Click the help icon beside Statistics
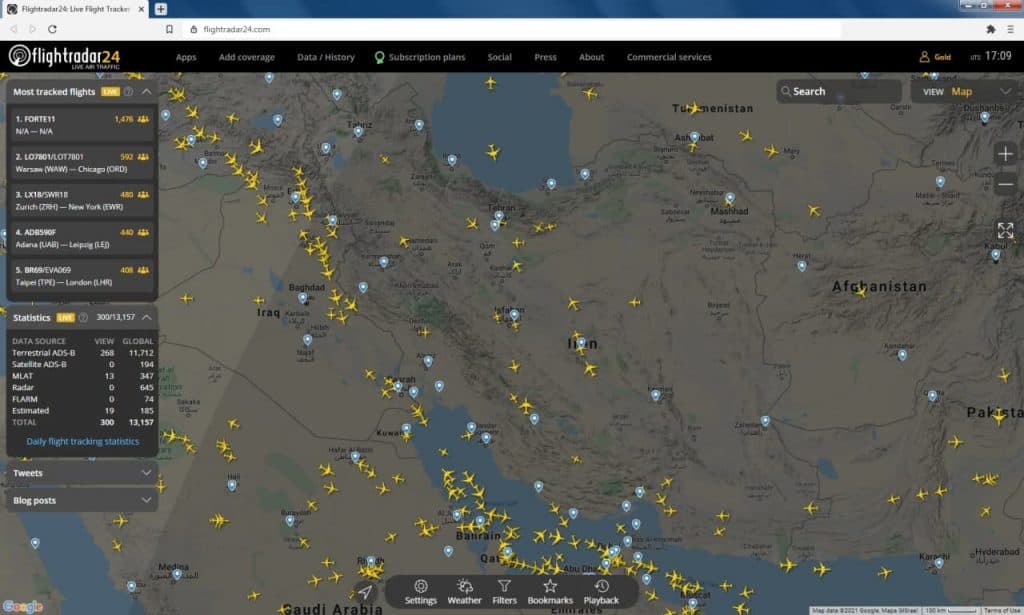Viewport: 1024px width, 615px height. (83, 317)
